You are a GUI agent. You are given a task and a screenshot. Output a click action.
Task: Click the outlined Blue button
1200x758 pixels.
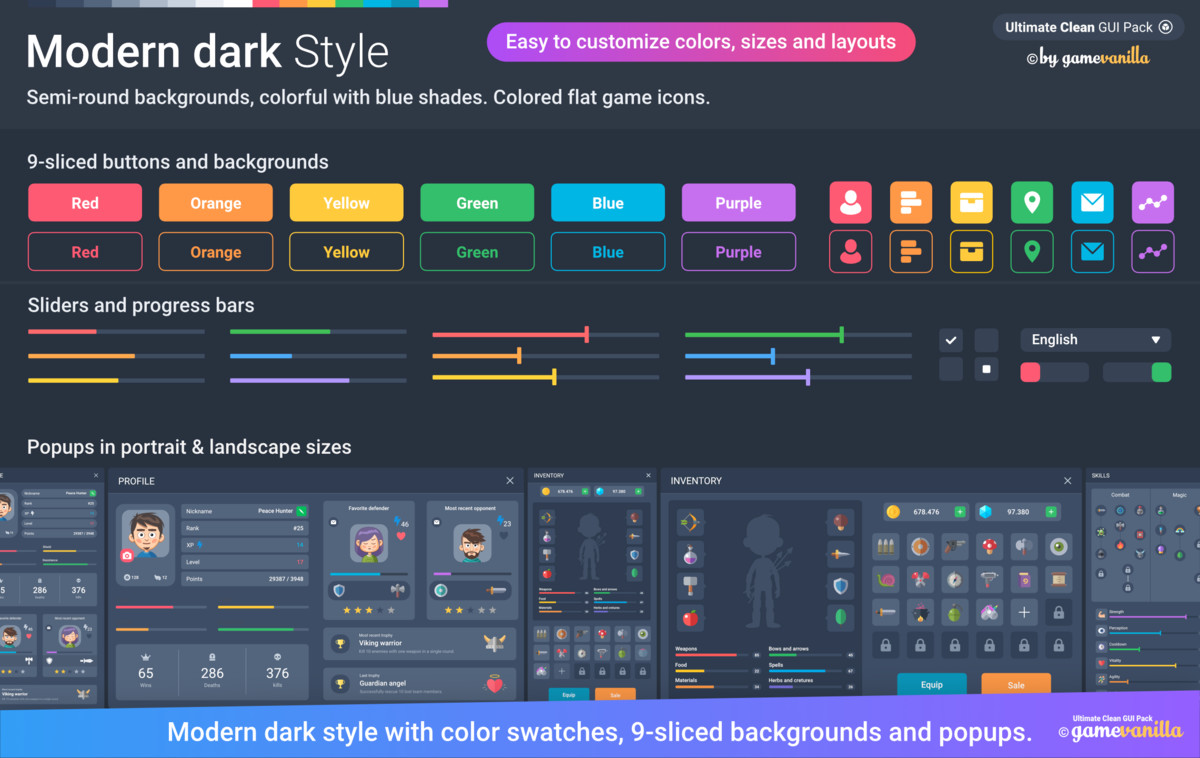608,252
